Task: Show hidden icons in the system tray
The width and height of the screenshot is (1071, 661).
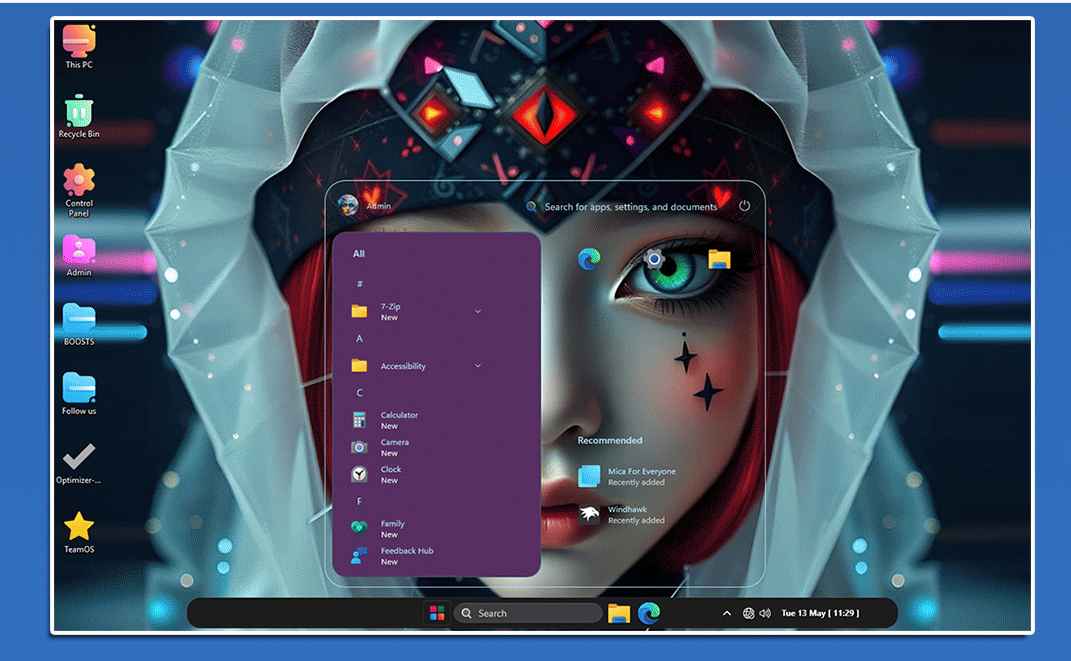Action: click(727, 613)
